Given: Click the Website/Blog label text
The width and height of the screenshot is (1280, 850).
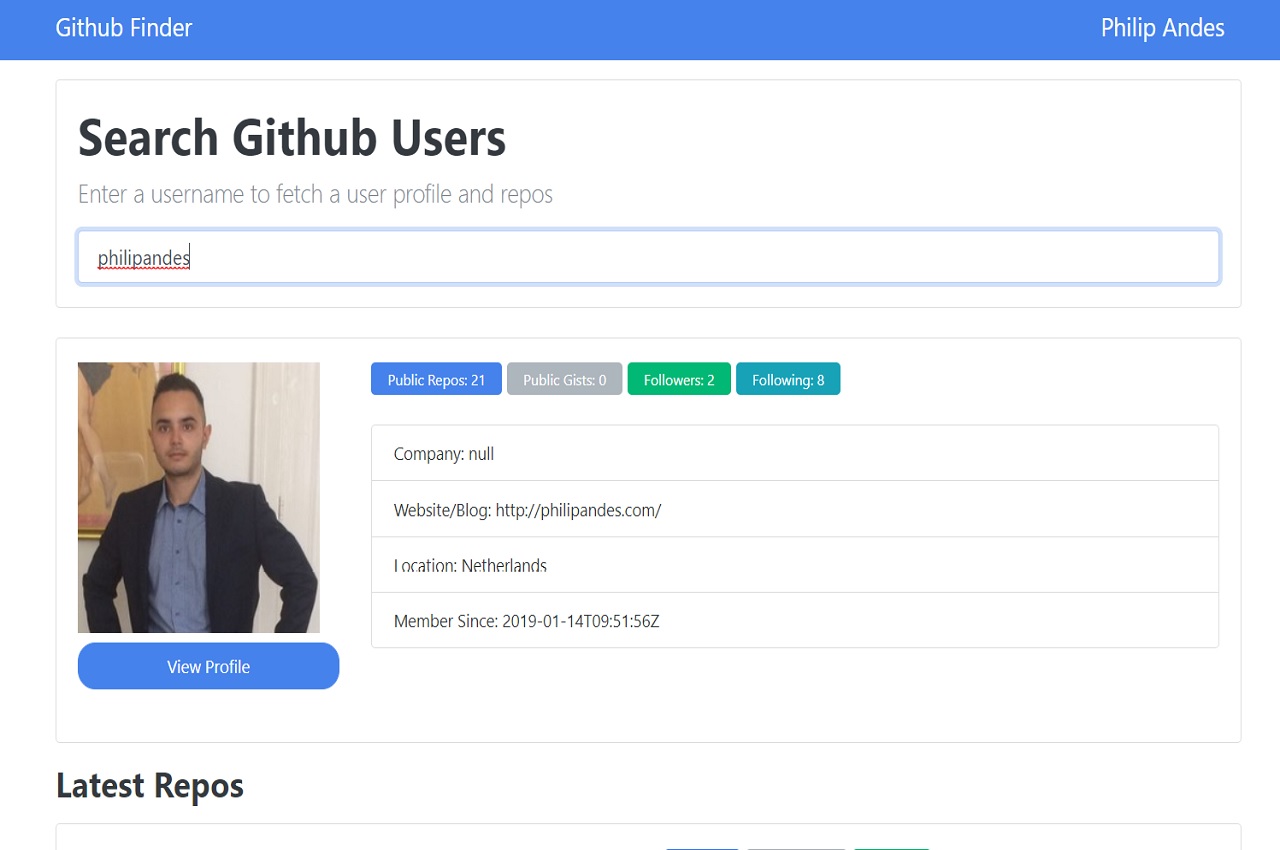Looking at the screenshot, I should point(443,510).
